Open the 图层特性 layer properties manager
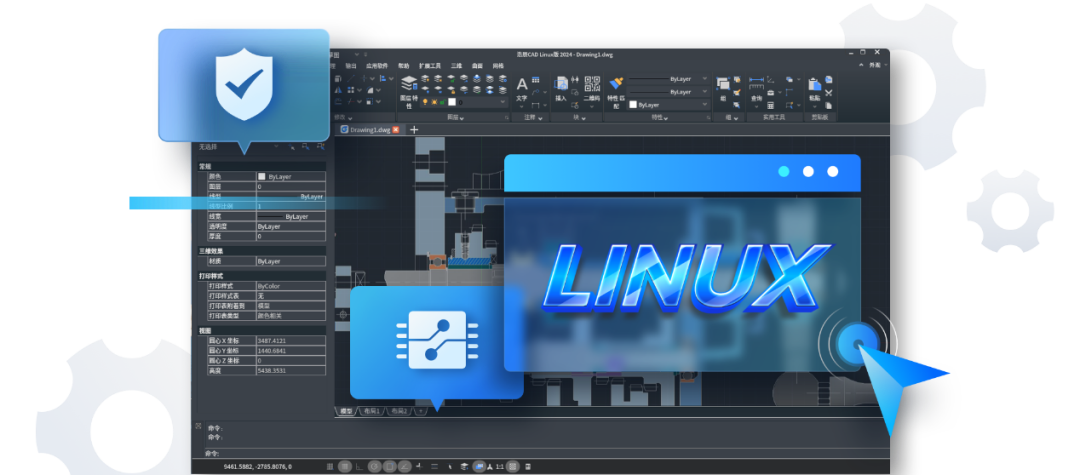The height and width of the screenshot is (475, 1080). [x=409, y=92]
